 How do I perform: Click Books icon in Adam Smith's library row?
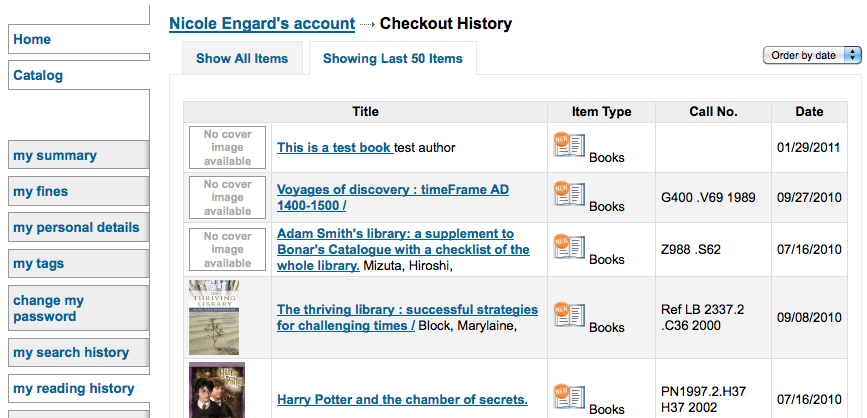(570, 248)
